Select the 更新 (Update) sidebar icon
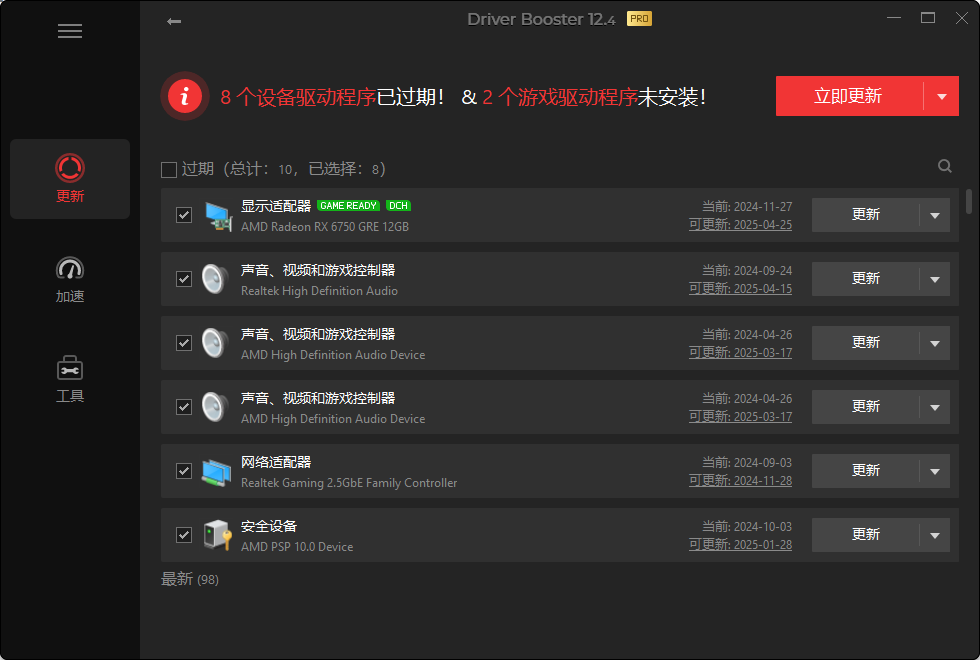This screenshot has width=980, height=660. click(70, 178)
